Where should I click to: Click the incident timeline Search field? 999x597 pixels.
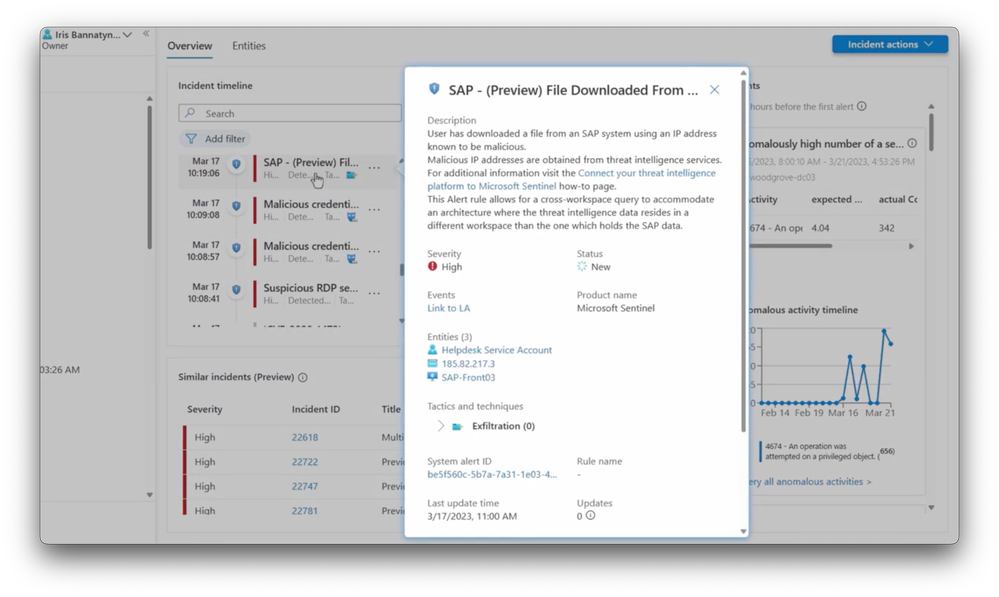pyautogui.click(x=290, y=113)
